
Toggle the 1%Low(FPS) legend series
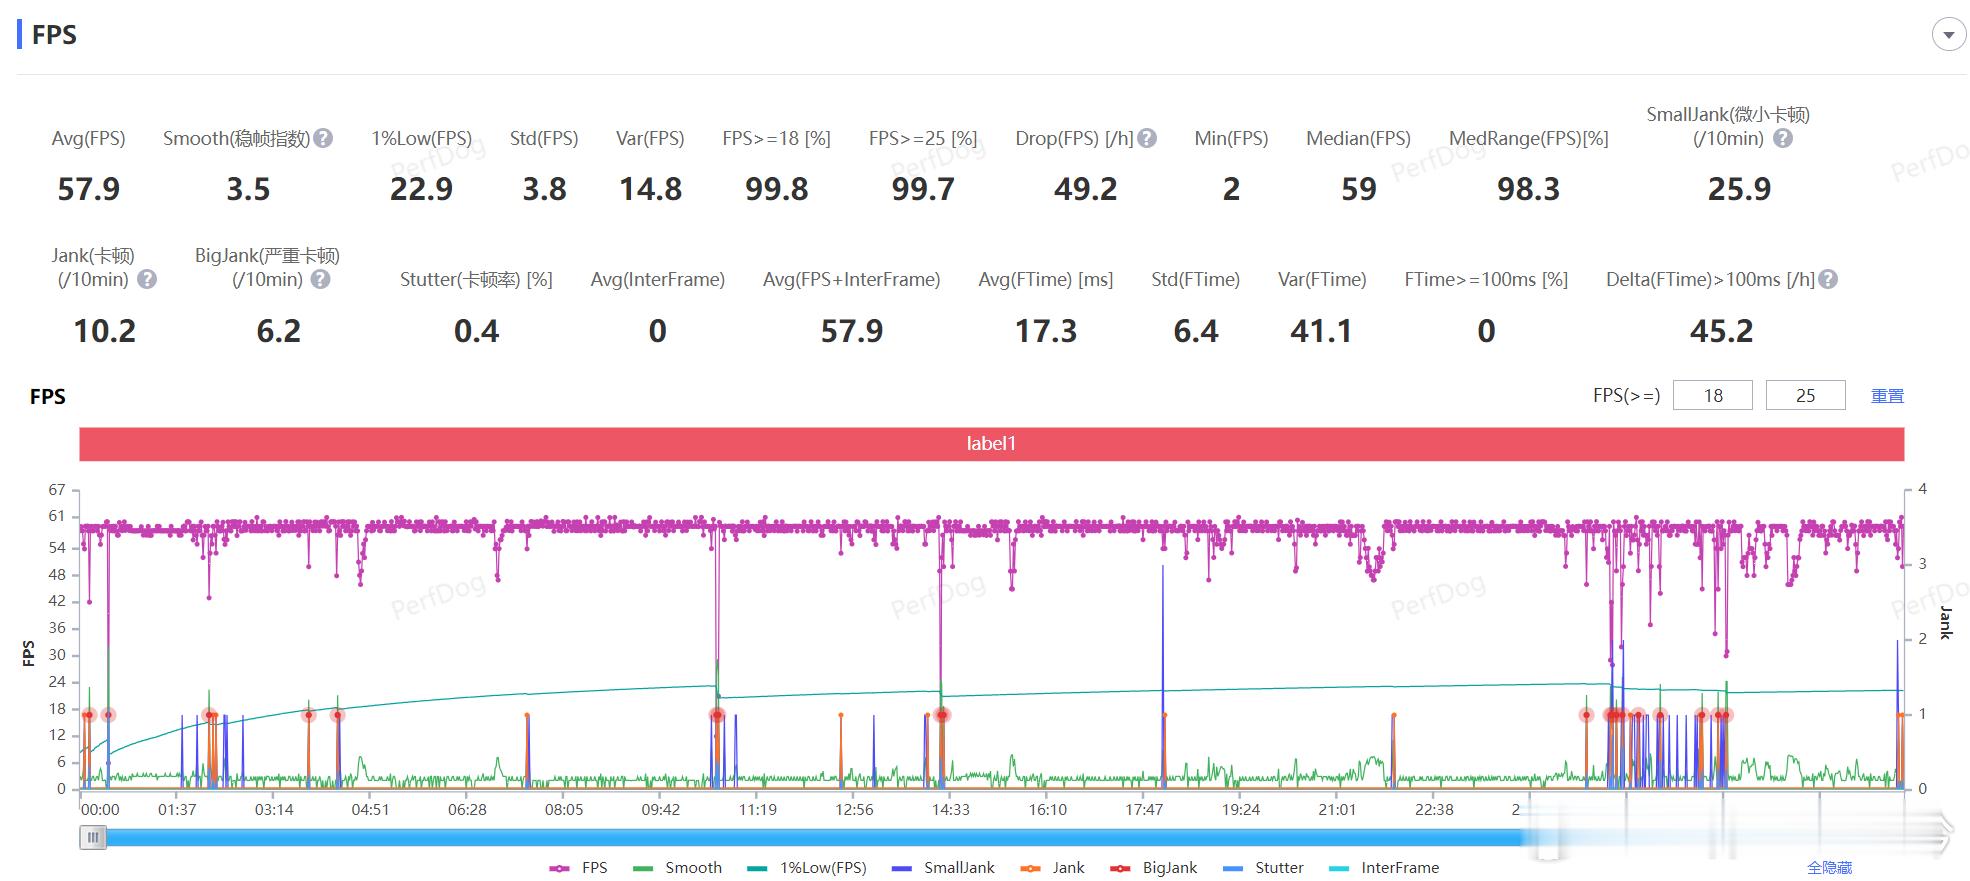click(x=807, y=868)
